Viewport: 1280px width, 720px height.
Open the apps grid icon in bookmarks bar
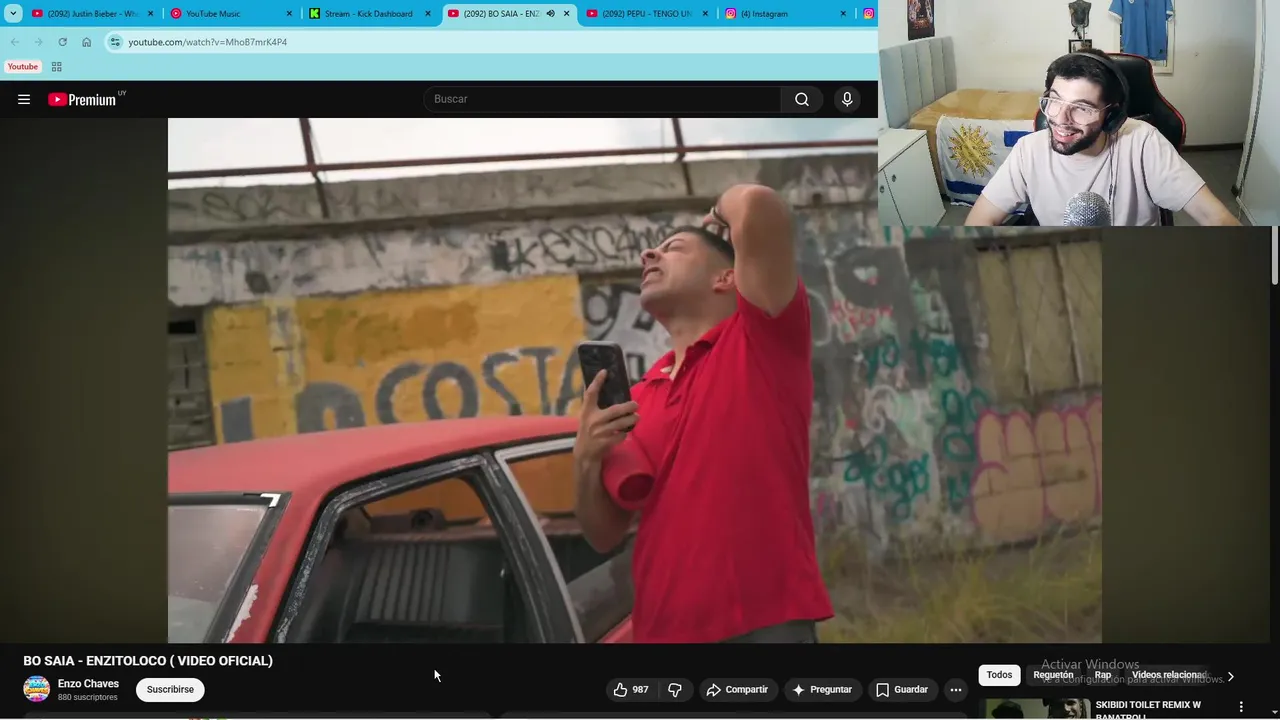tap(56, 67)
